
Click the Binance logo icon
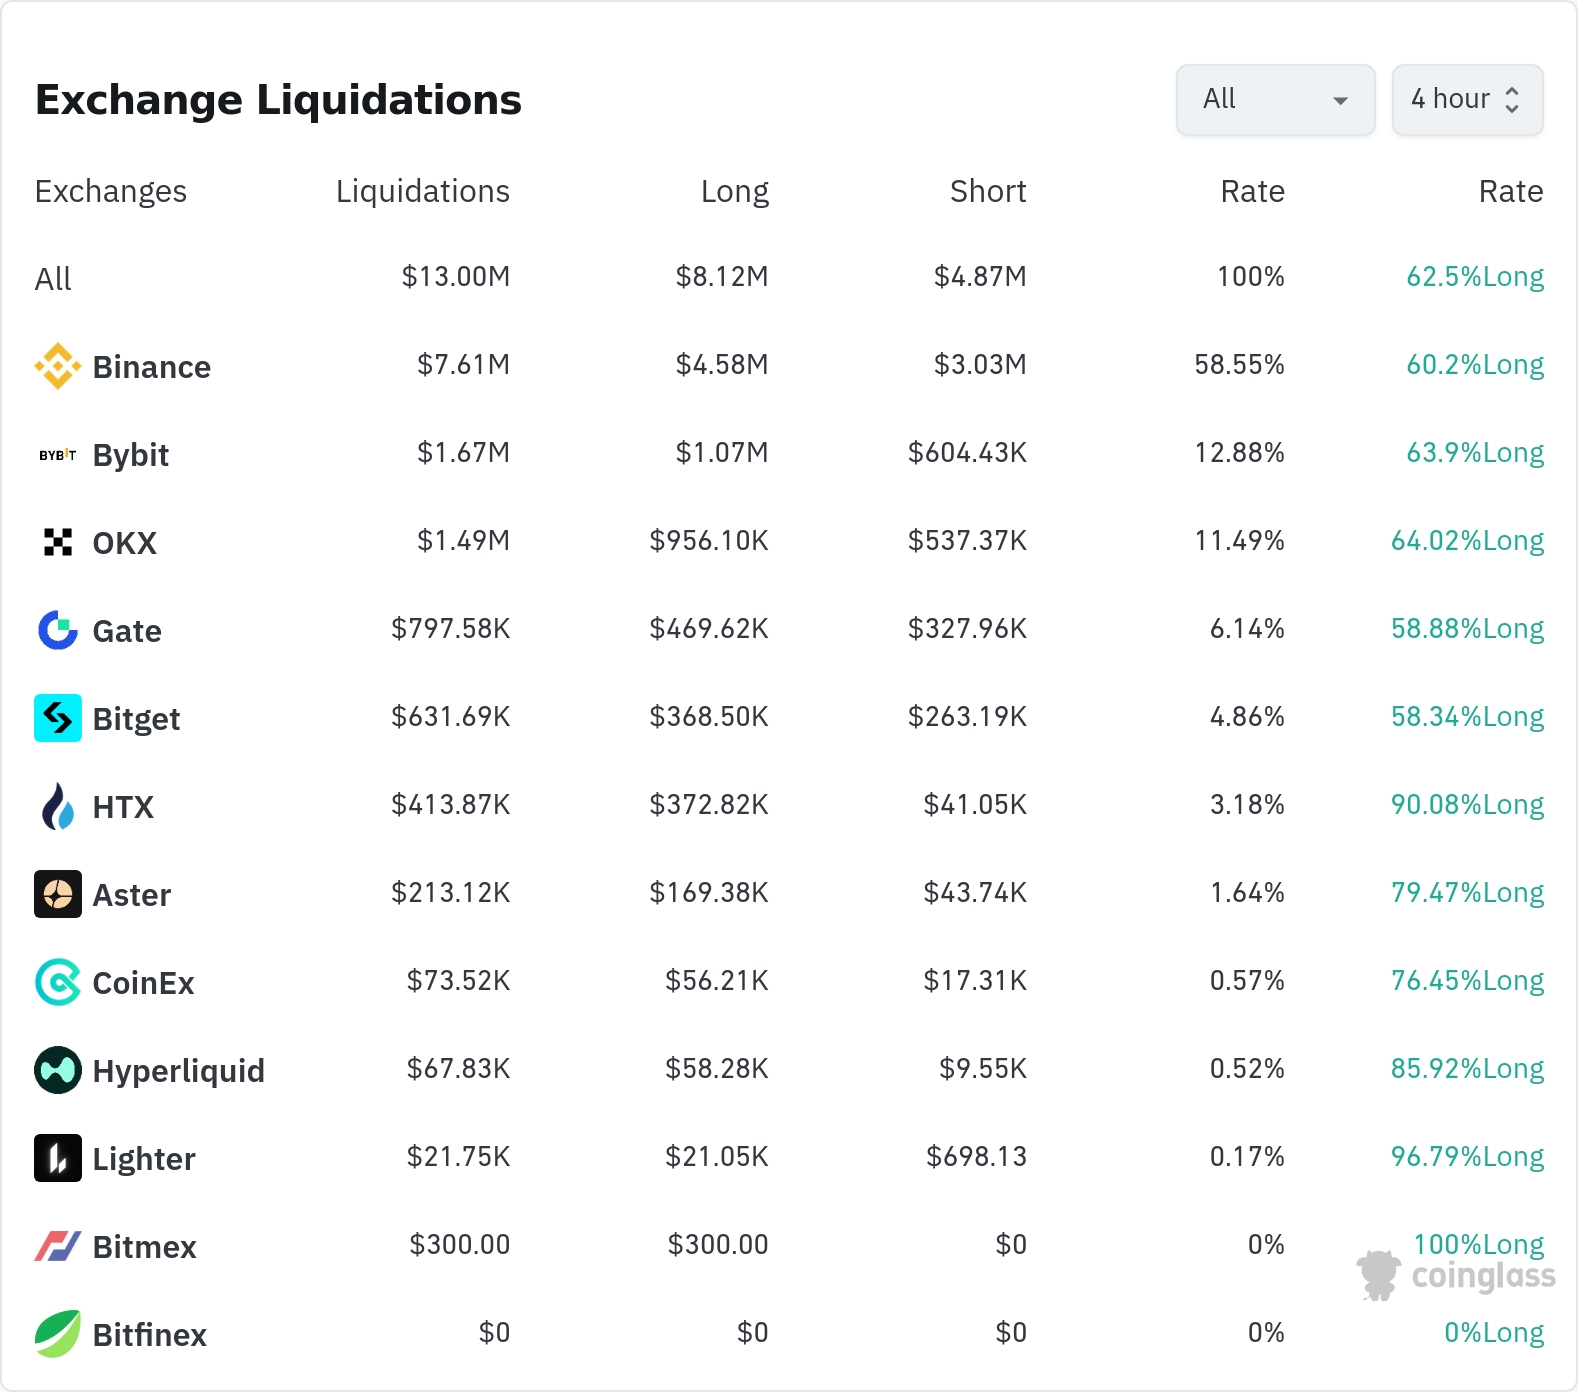coord(58,366)
